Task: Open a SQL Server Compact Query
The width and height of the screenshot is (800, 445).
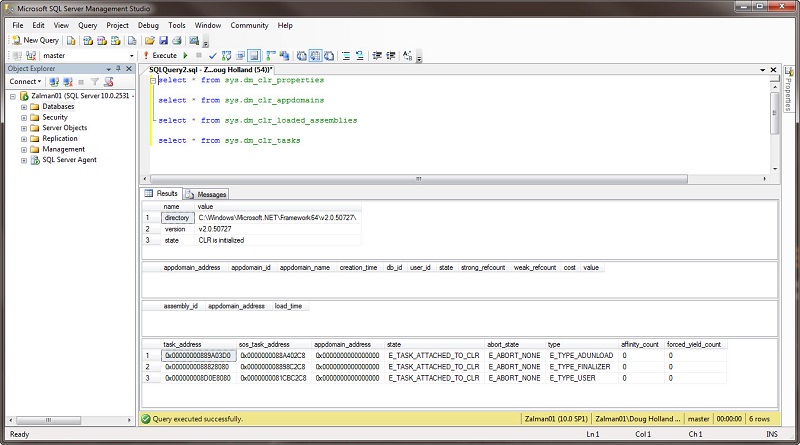Action: pos(132,40)
